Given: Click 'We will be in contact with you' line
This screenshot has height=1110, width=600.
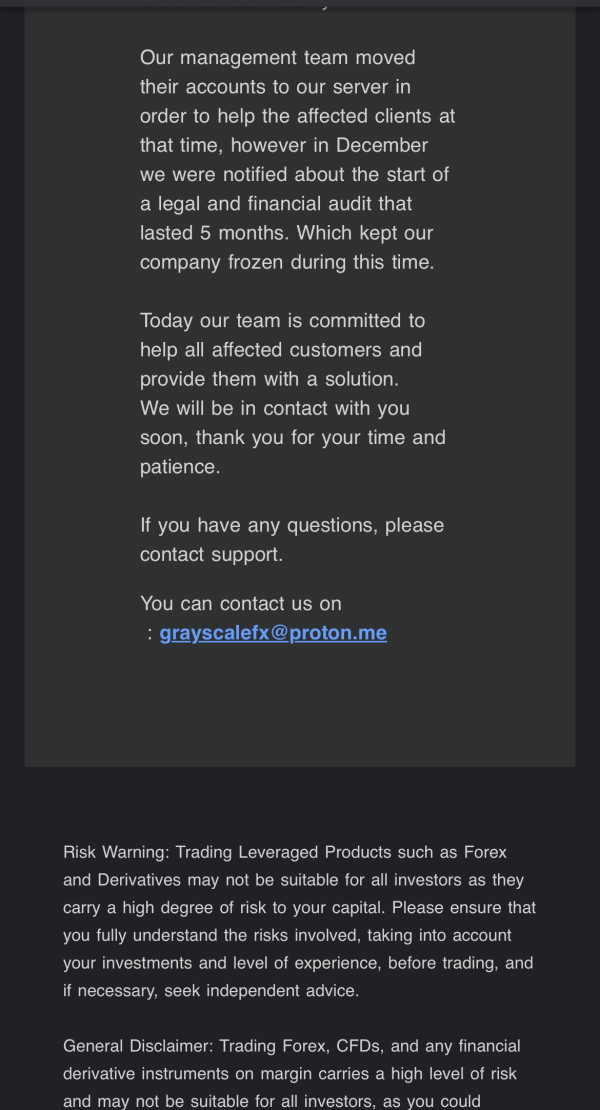Looking at the screenshot, I should click(x=275, y=408).
